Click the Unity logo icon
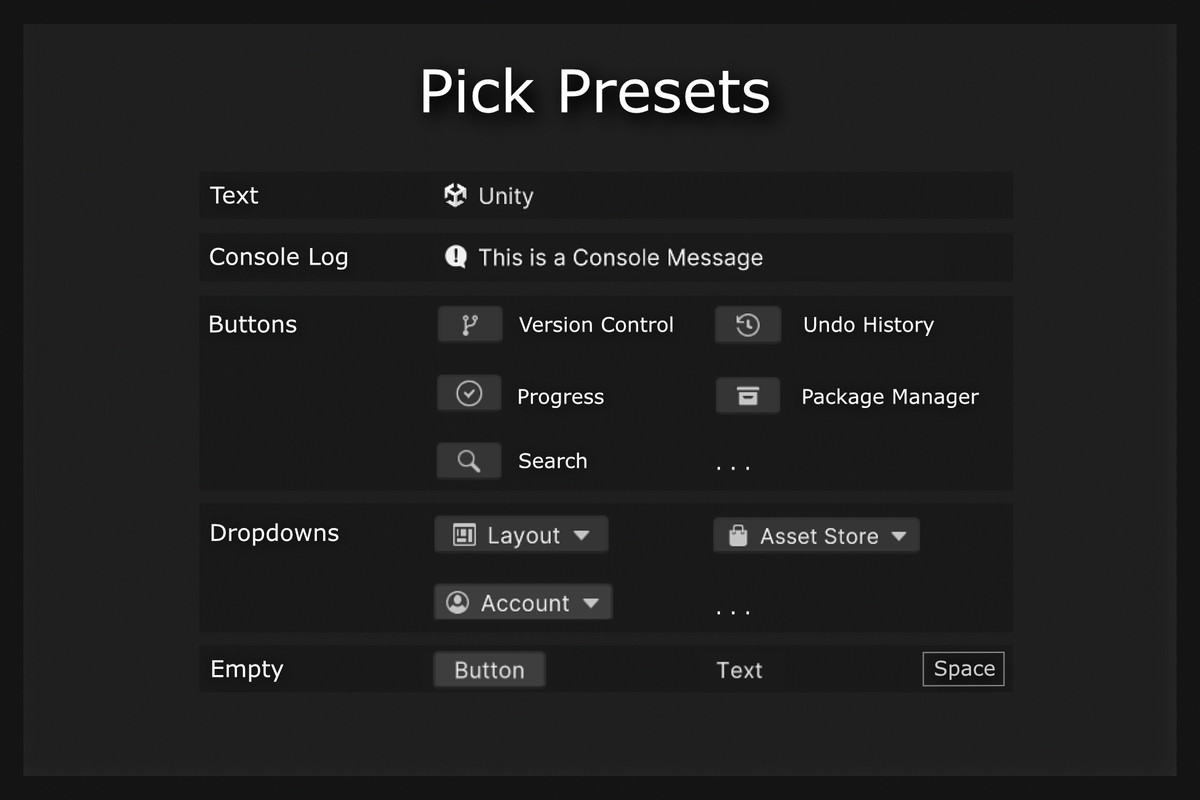This screenshot has width=1200, height=800. [455, 196]
